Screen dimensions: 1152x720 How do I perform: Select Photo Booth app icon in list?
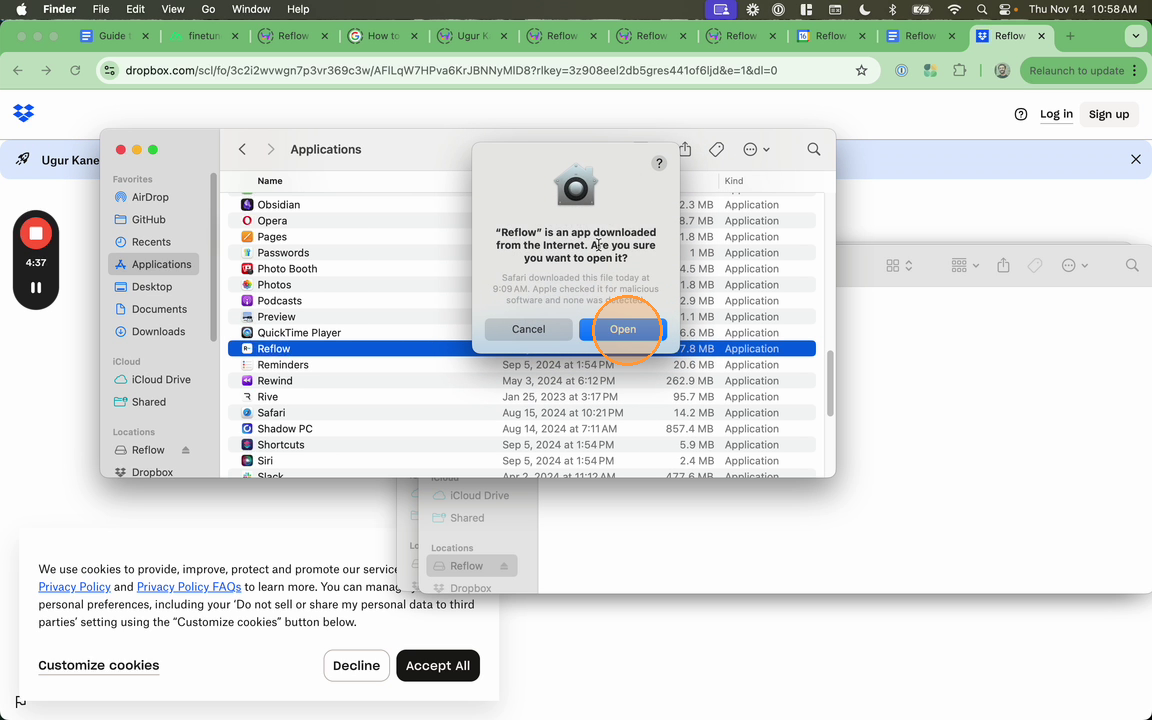click(x=247, y=269)
